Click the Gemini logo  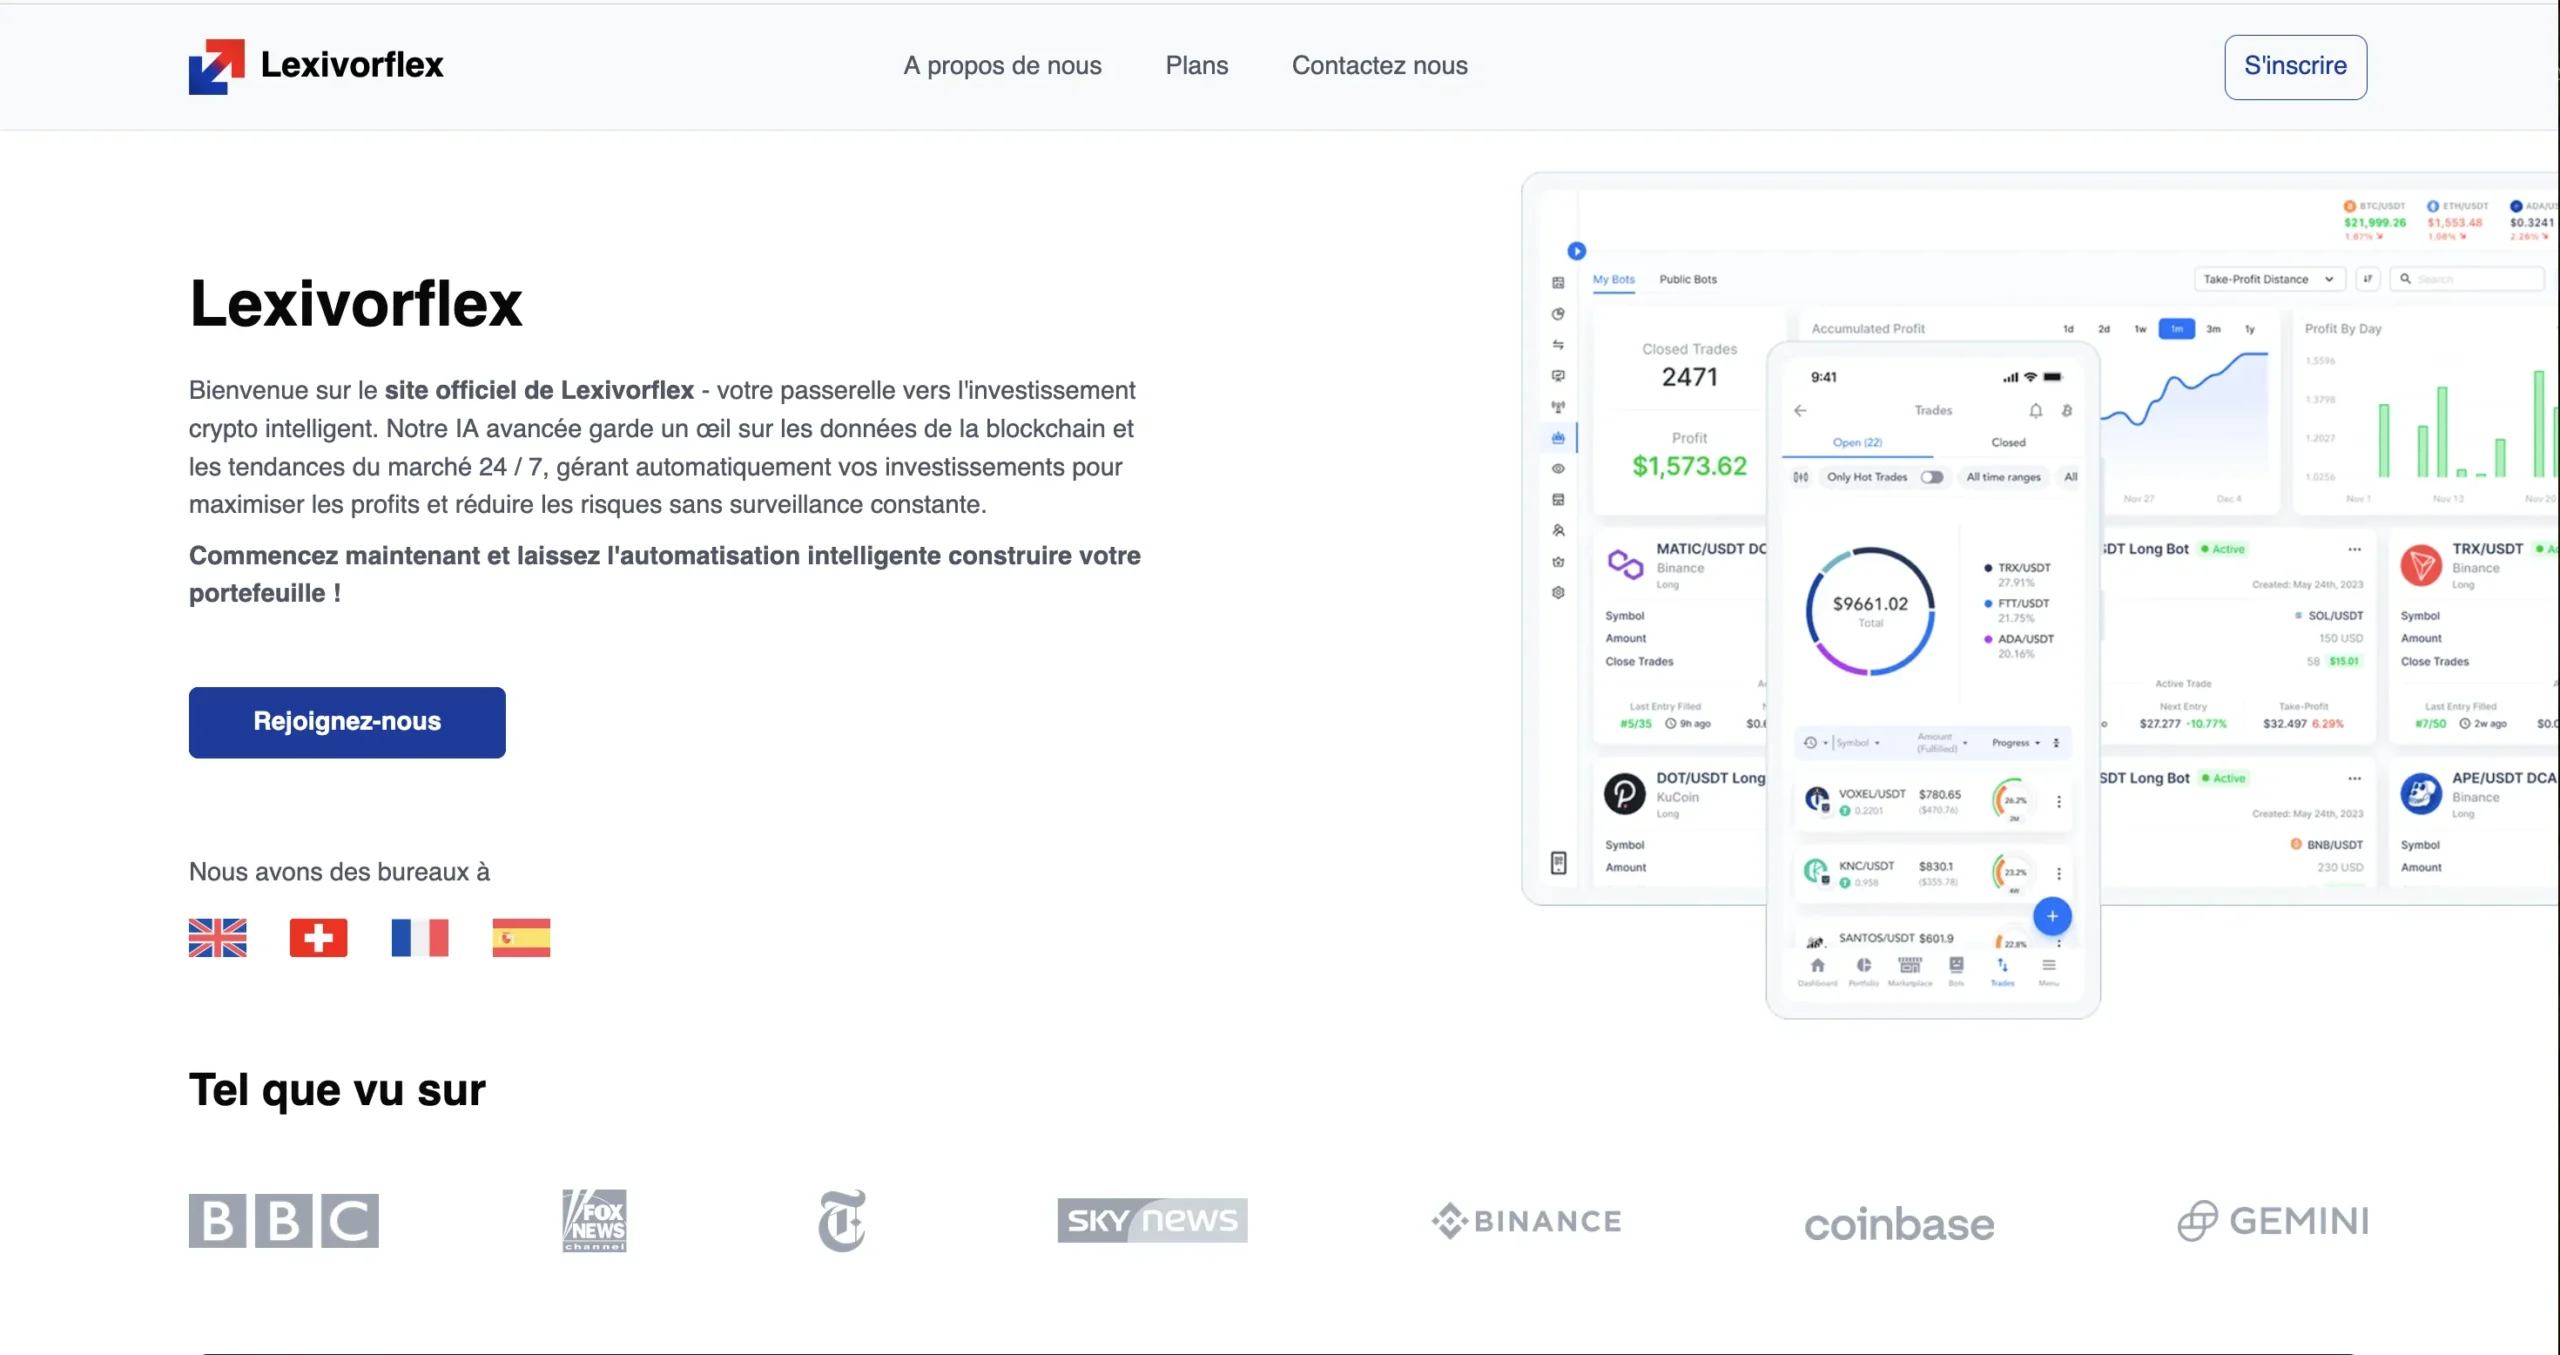[2273, 1221]
